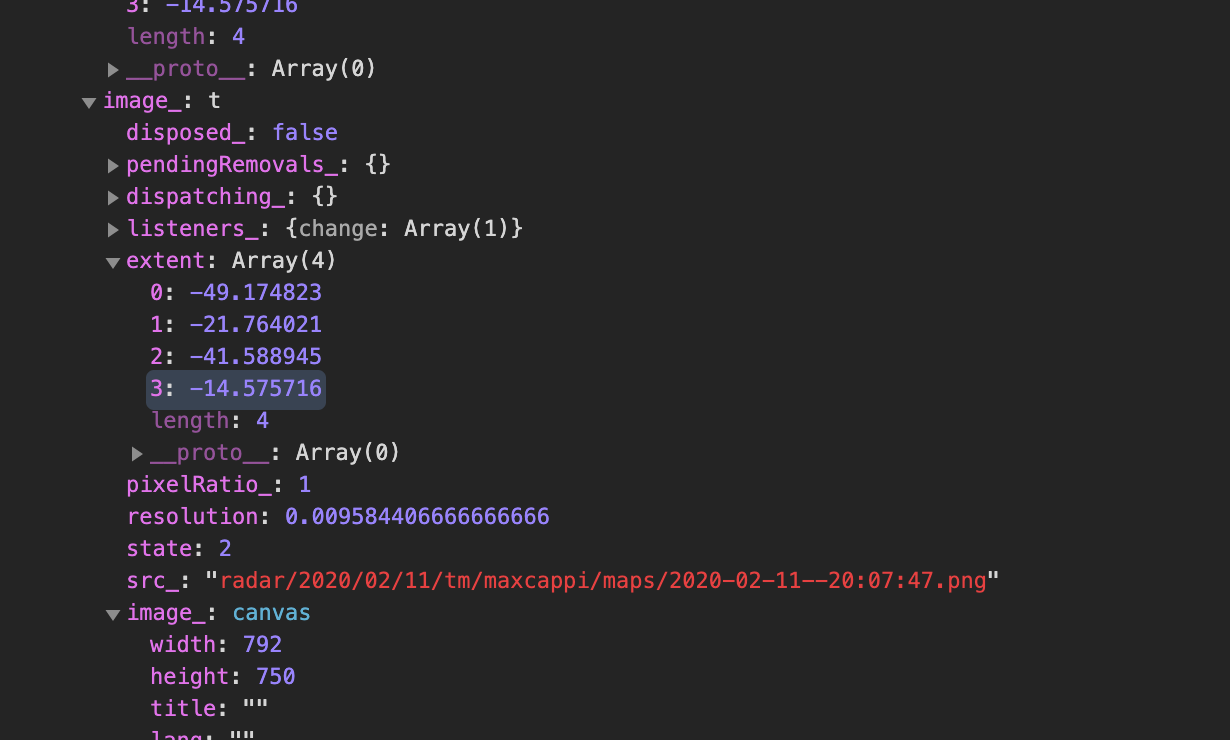1230x740 pixels.
Task: Select the disposed_: false property
Action: 232,133
